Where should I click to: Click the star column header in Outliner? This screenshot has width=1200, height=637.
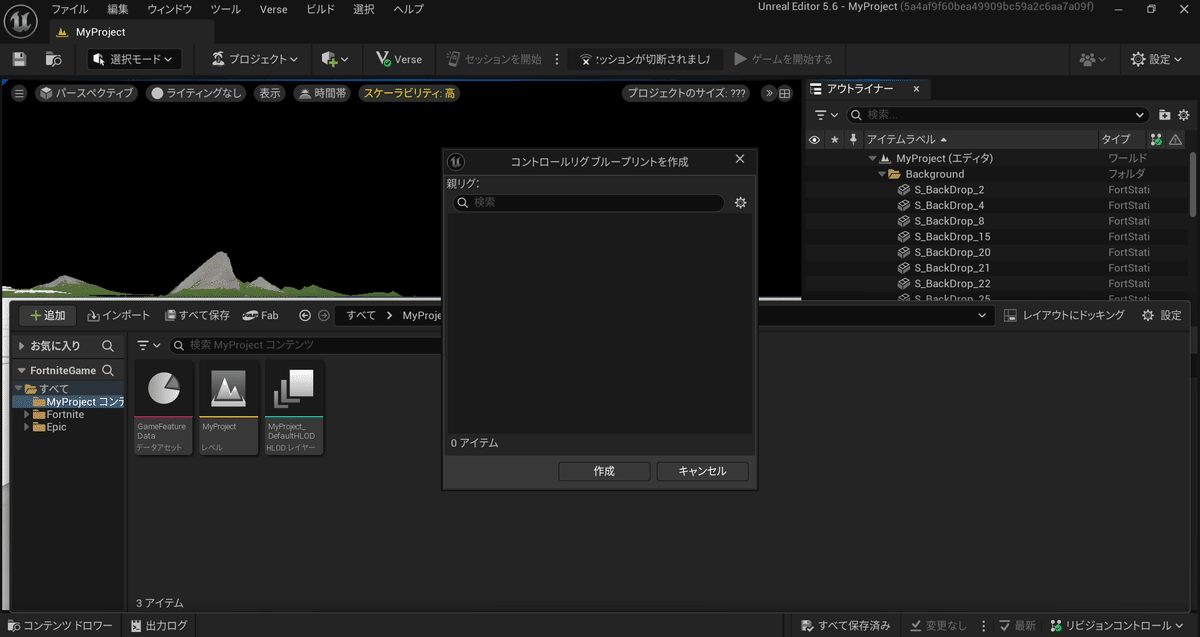[834, 140]
